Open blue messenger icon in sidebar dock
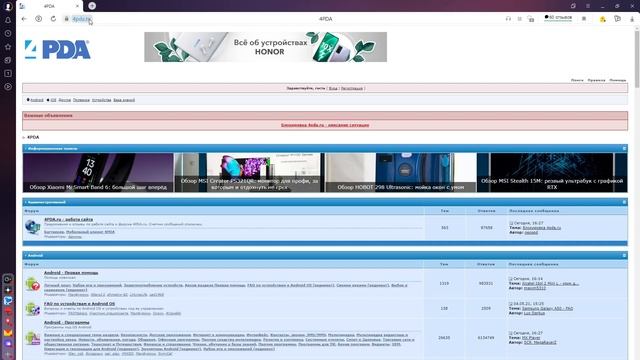The width and height of the screenshot is (640, 360). click(8, 301)
